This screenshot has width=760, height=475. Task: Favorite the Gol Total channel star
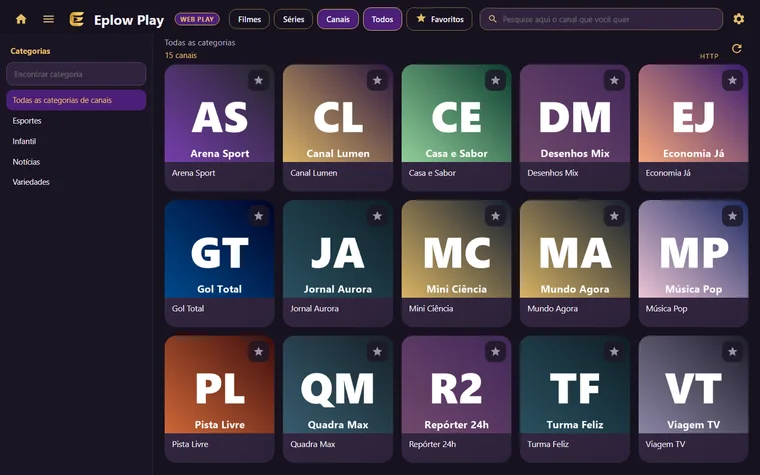(259, 216)
